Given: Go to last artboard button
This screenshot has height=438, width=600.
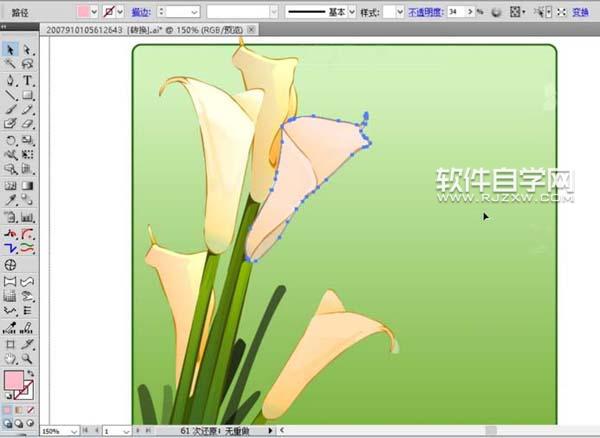Looking at the screenshot, I should (x=148, y=431).
